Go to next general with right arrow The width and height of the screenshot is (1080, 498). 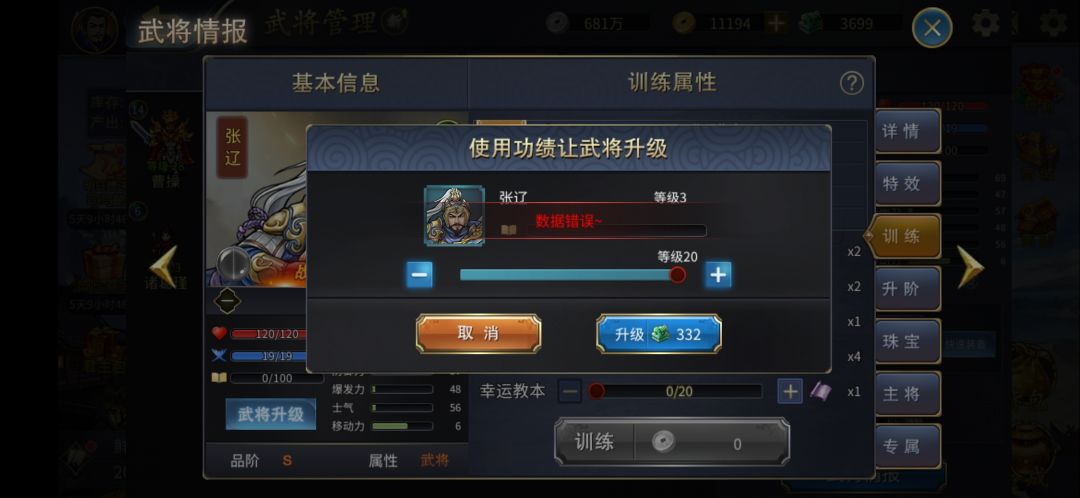[970, 267]
